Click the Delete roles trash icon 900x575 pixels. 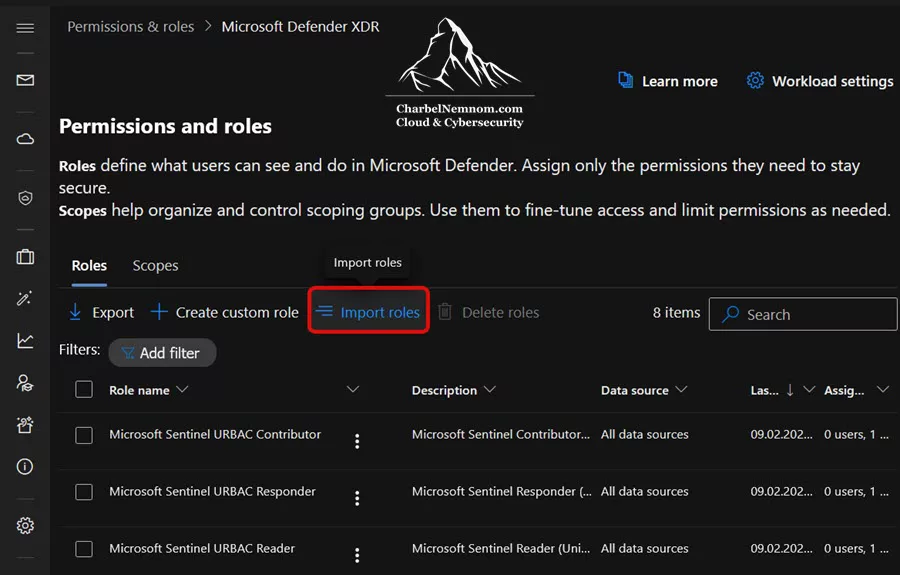pos(445,312)
